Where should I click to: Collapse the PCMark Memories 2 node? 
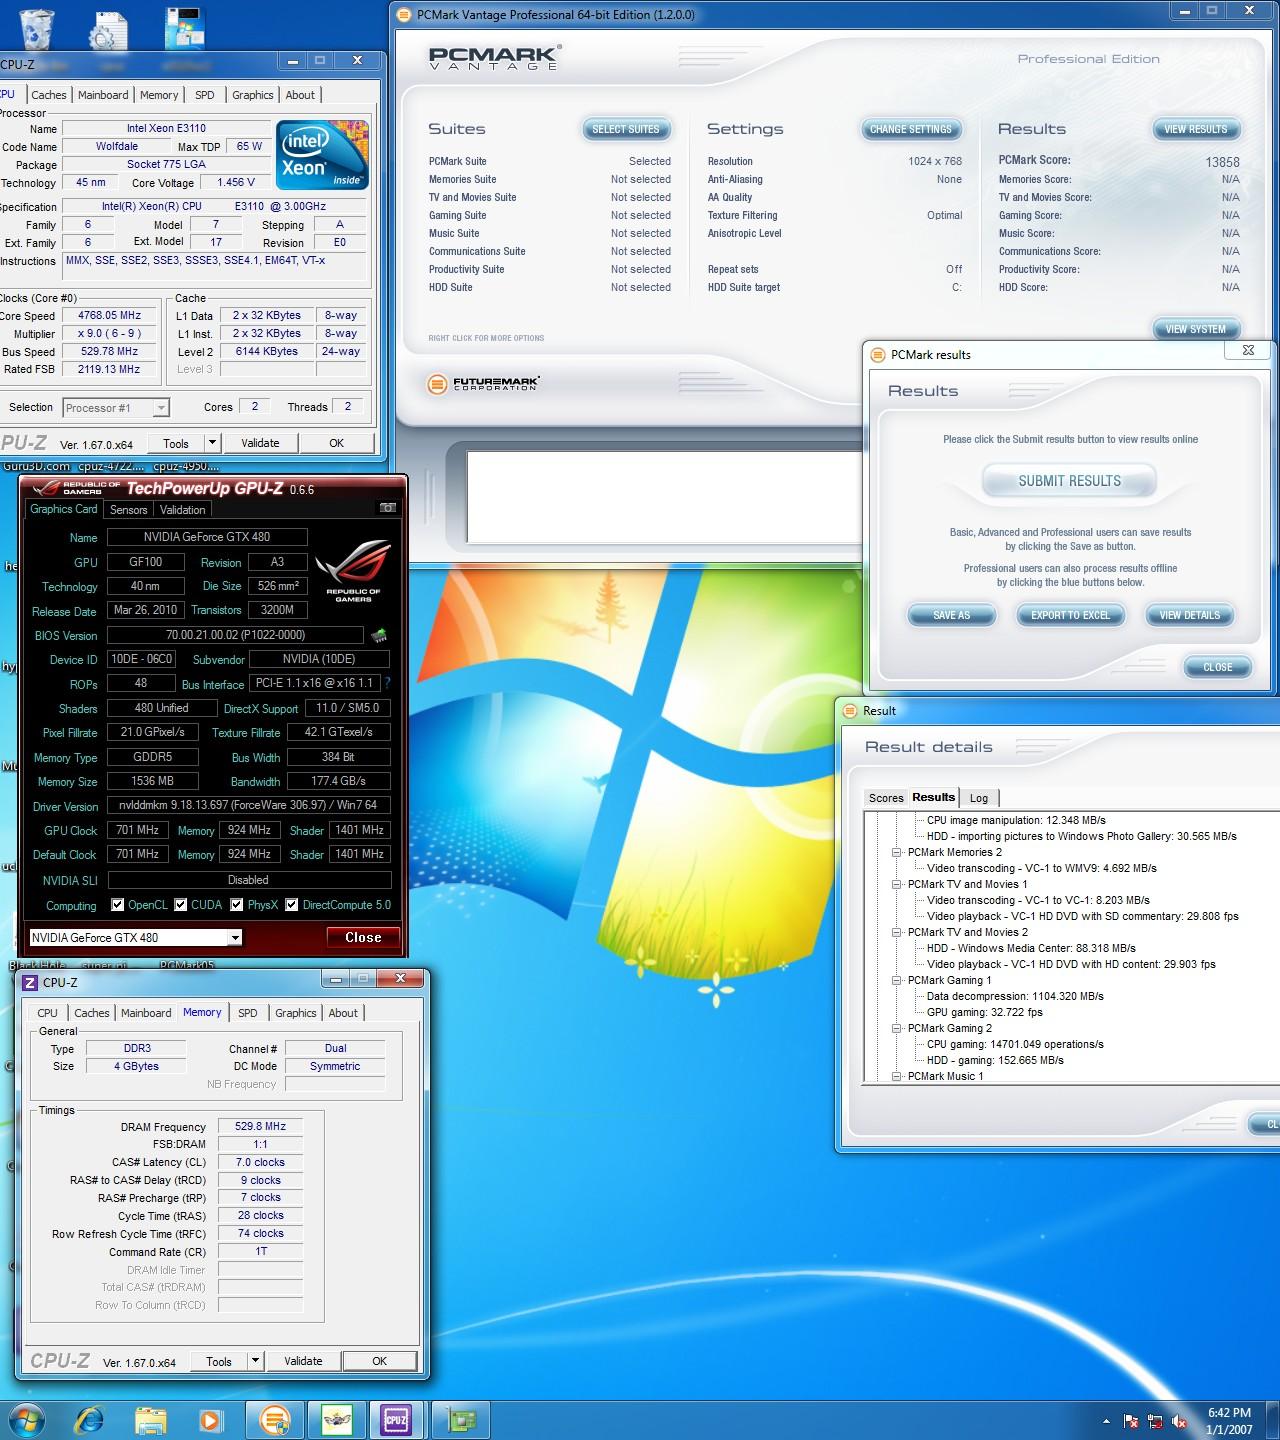(x=897, y=852)
